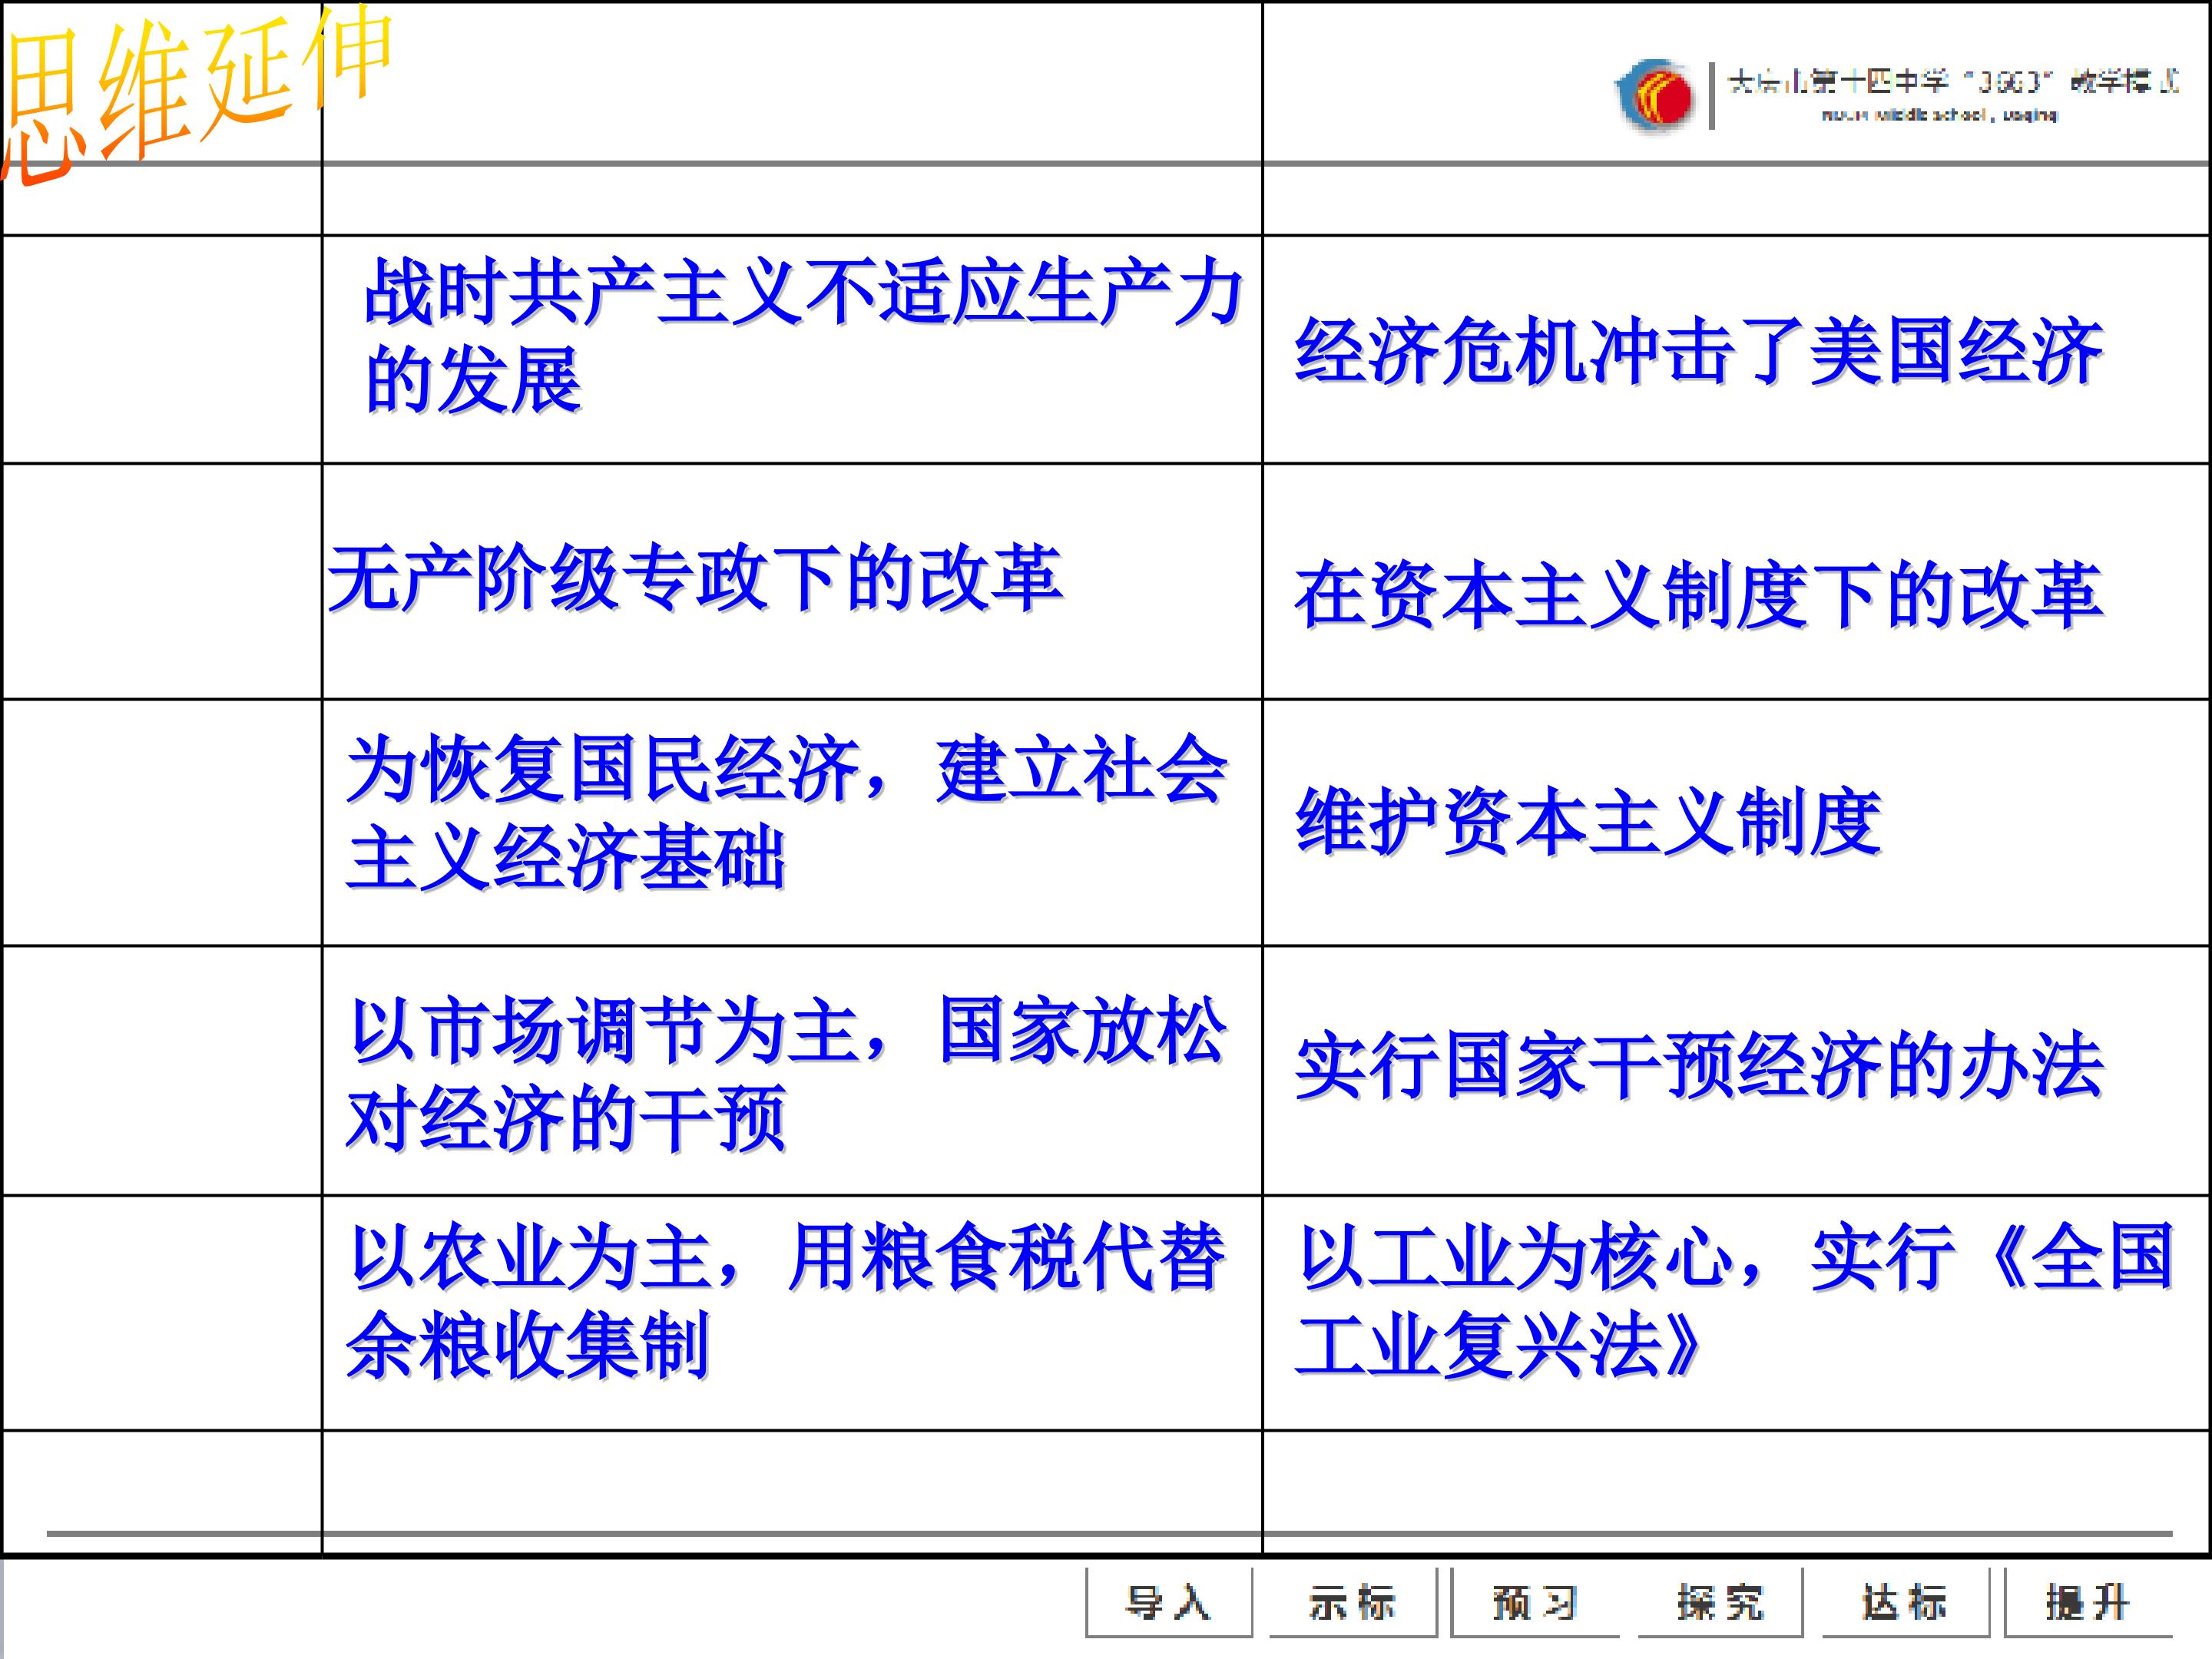Click the 实行国家干预经济的办法 text
Image resolution: width=2212 pixels, height=1659 pixels.
(1698, 1066)
